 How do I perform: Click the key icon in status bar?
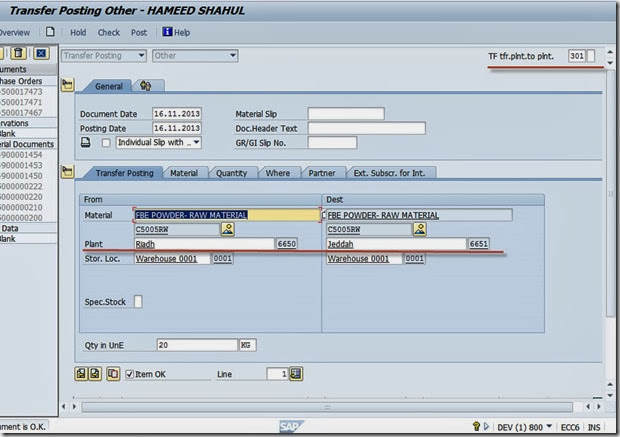[476, 426]
